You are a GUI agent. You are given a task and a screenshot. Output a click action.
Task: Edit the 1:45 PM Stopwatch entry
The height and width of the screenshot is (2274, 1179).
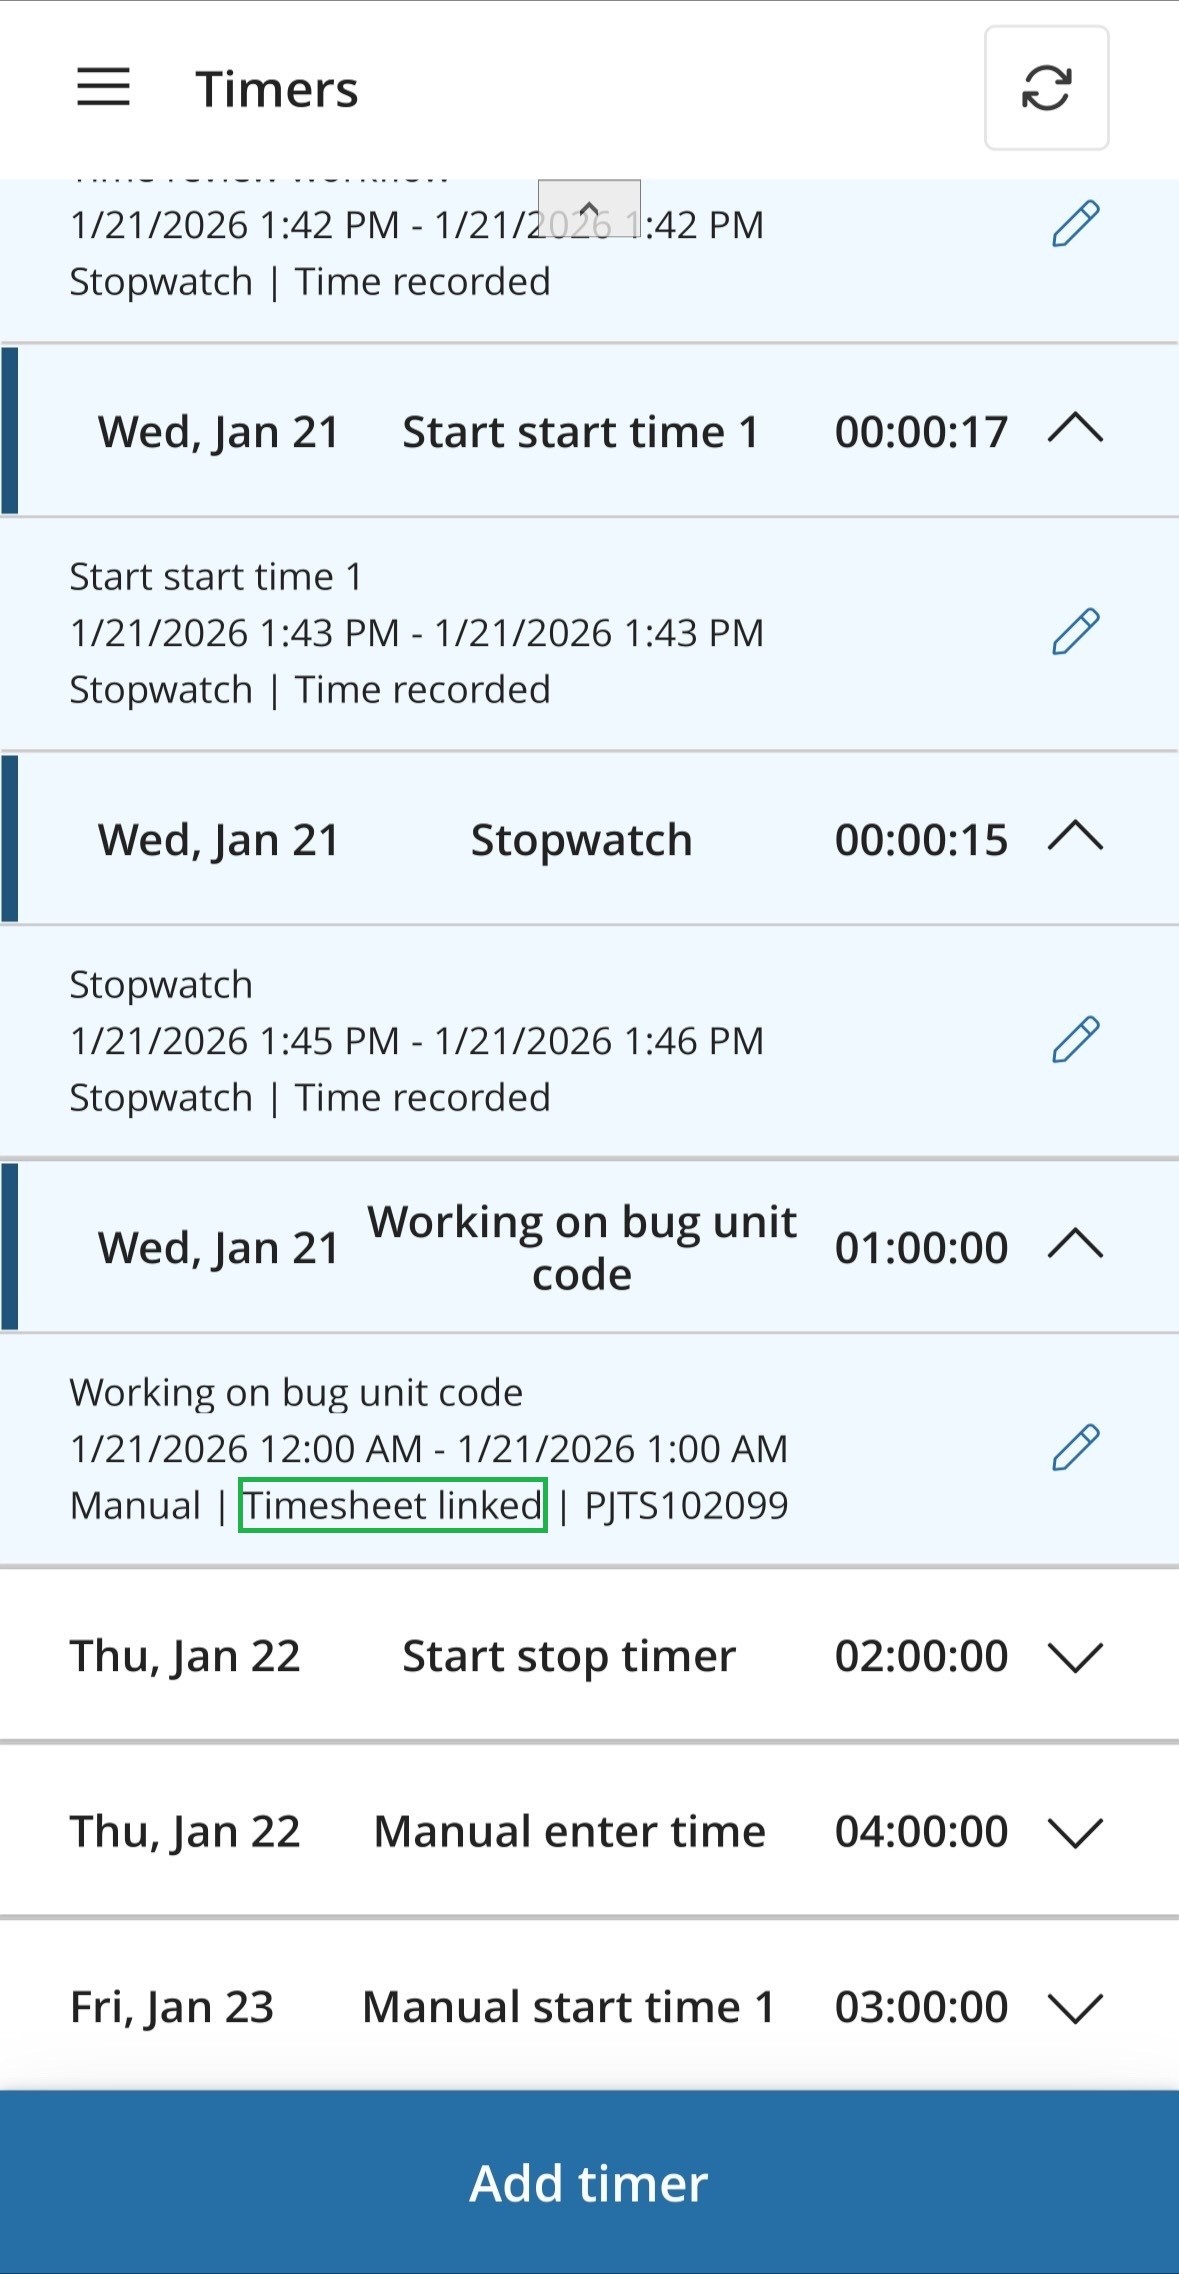click(1075, 1040)
